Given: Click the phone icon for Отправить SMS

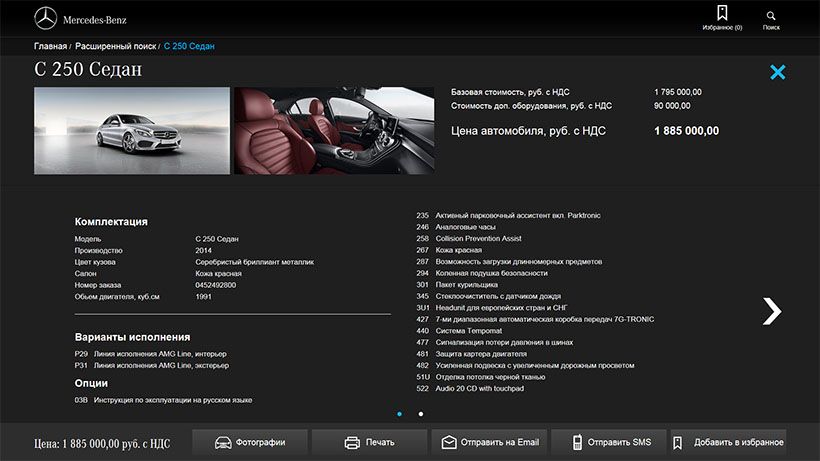Looking at the screenshot, I should coord(576,442).
